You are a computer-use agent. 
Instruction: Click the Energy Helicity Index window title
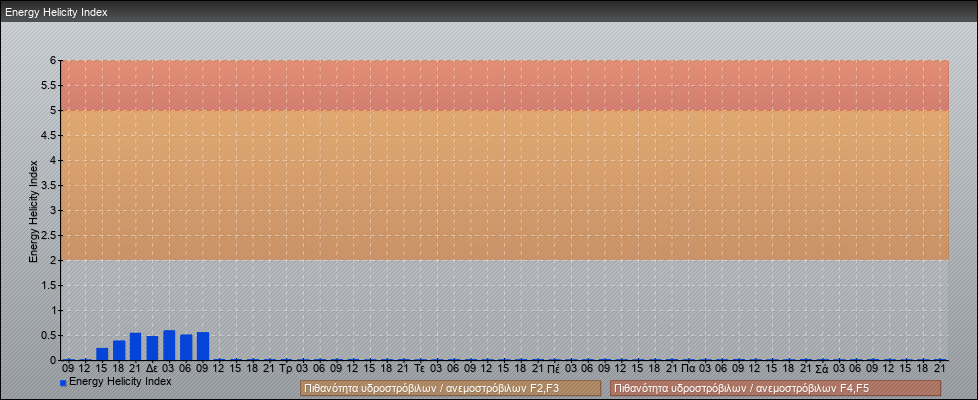coord(56,13)
